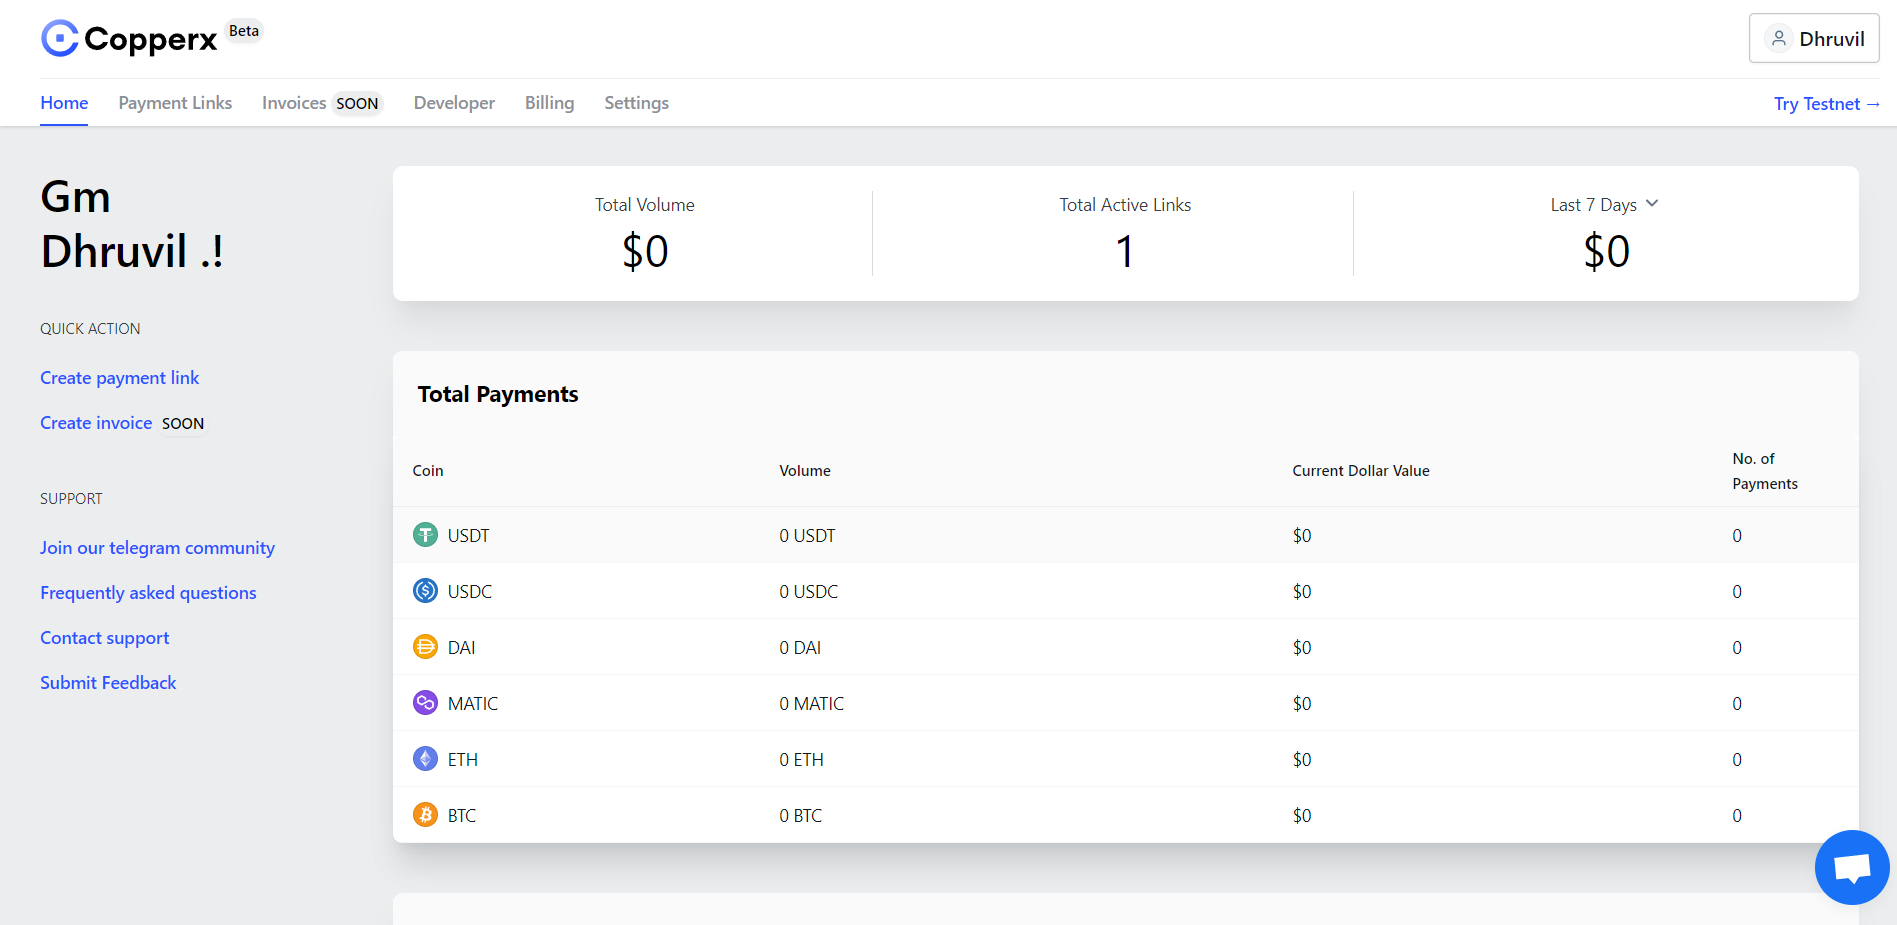Click the USDC coin icon
Image resolution: width=1897 pixels, height=925 pixels.
tap(425, 591)
